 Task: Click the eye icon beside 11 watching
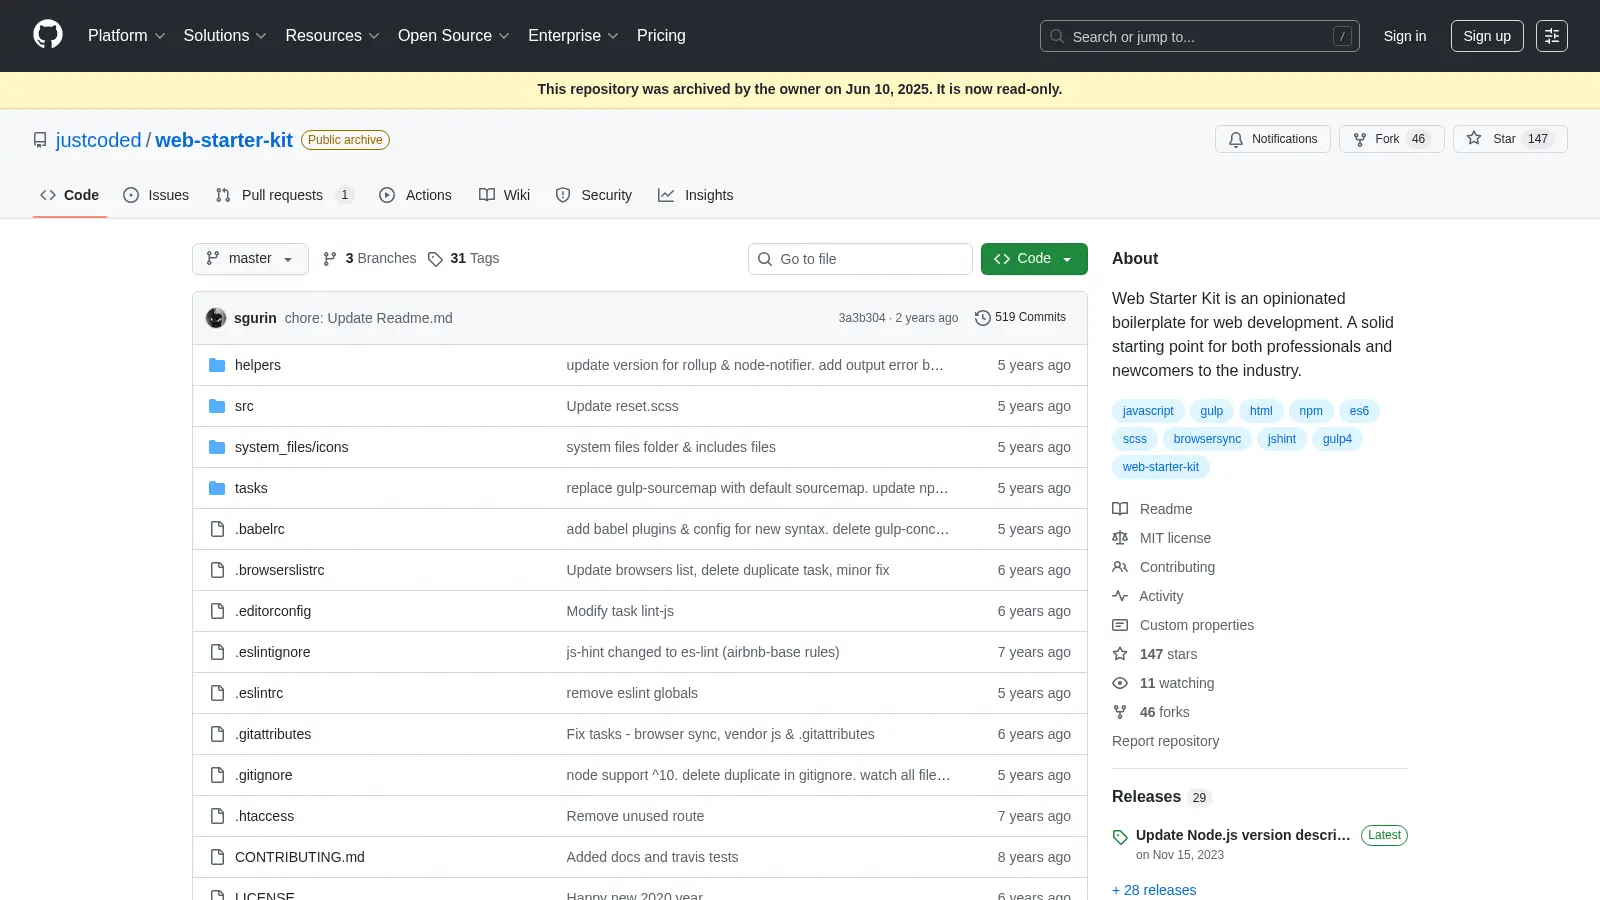[x=1120, y=683]
